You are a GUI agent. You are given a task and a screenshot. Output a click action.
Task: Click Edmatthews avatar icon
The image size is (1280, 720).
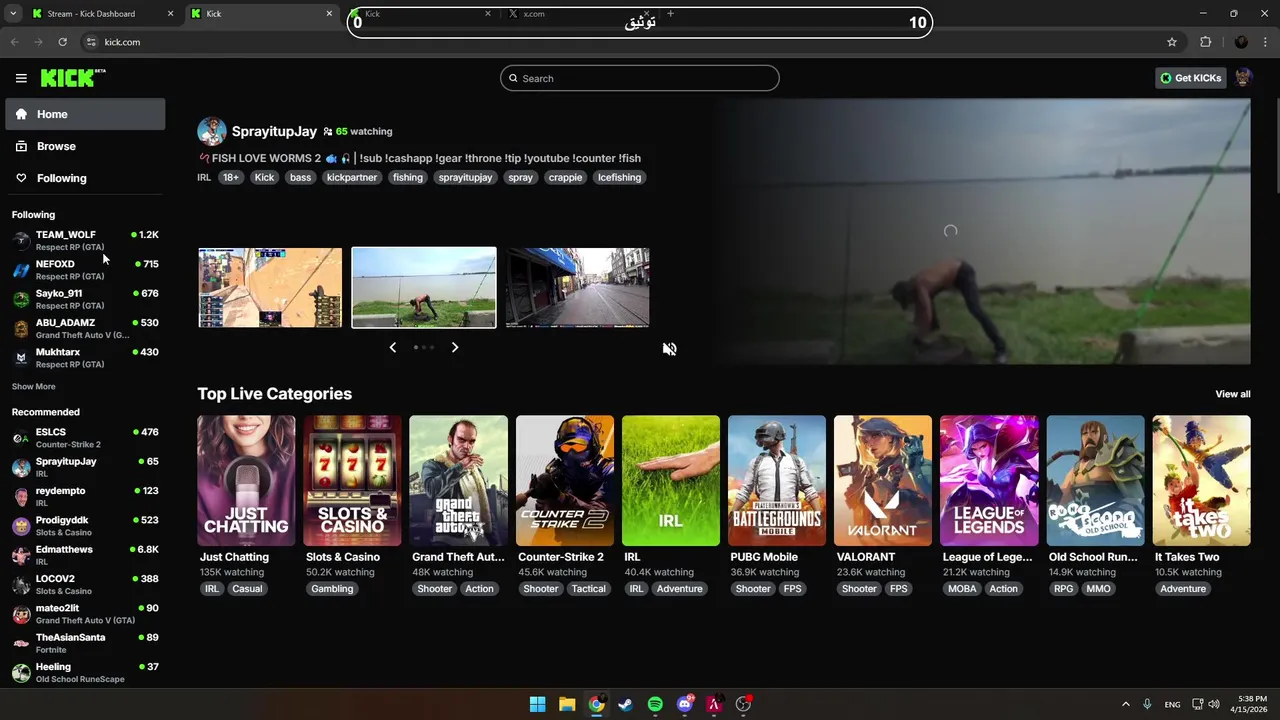[21, 555]
